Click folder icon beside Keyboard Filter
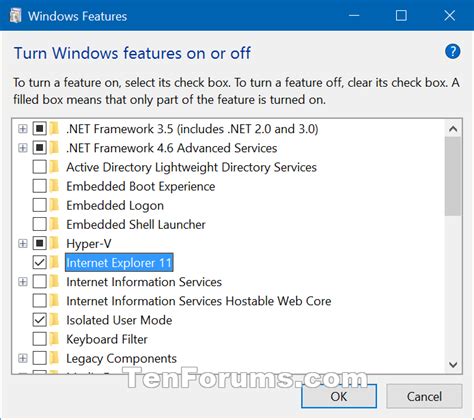This screenshot has height=420, width=474. 54,339
